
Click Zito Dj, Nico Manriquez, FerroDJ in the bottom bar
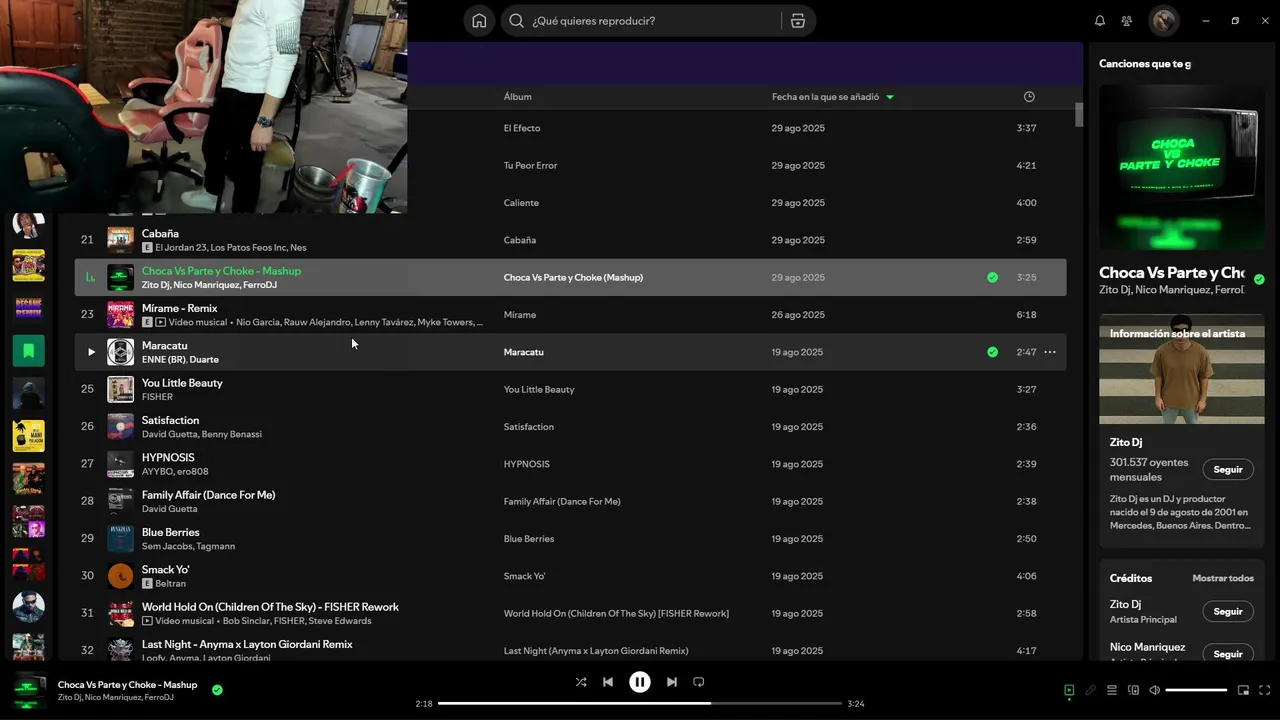115,697
